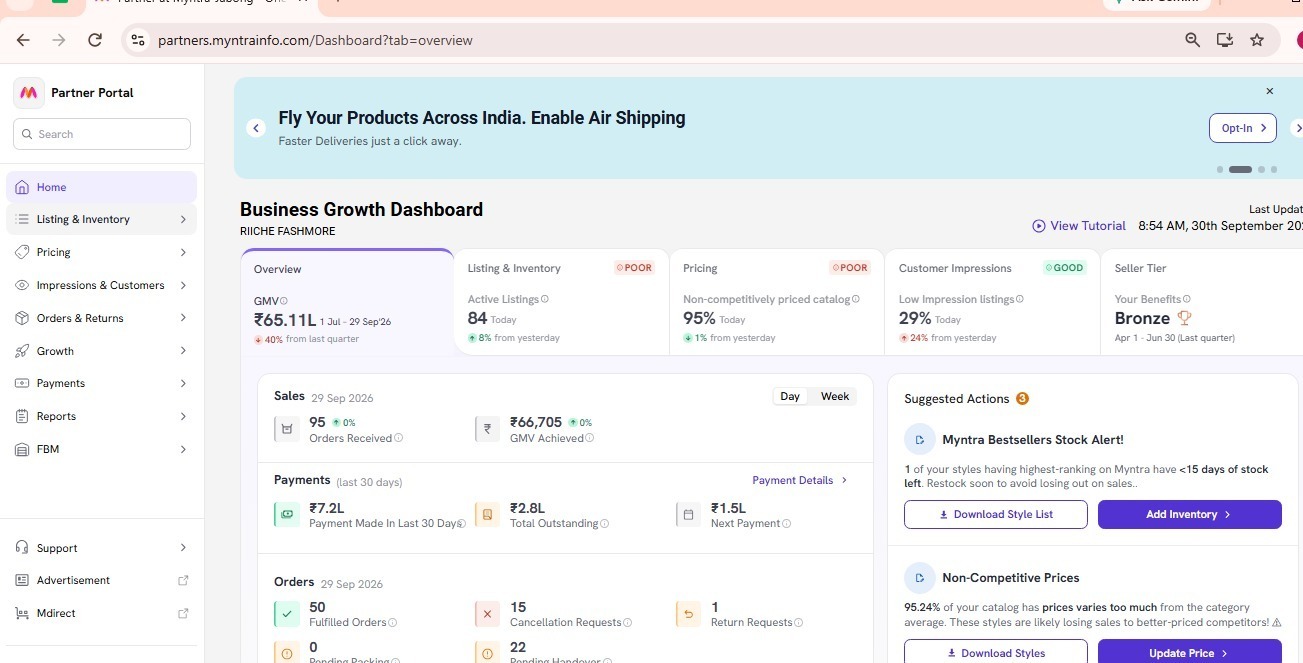Click Cancellation Requests info icon
1303x663 pixels.
[628, 622]
